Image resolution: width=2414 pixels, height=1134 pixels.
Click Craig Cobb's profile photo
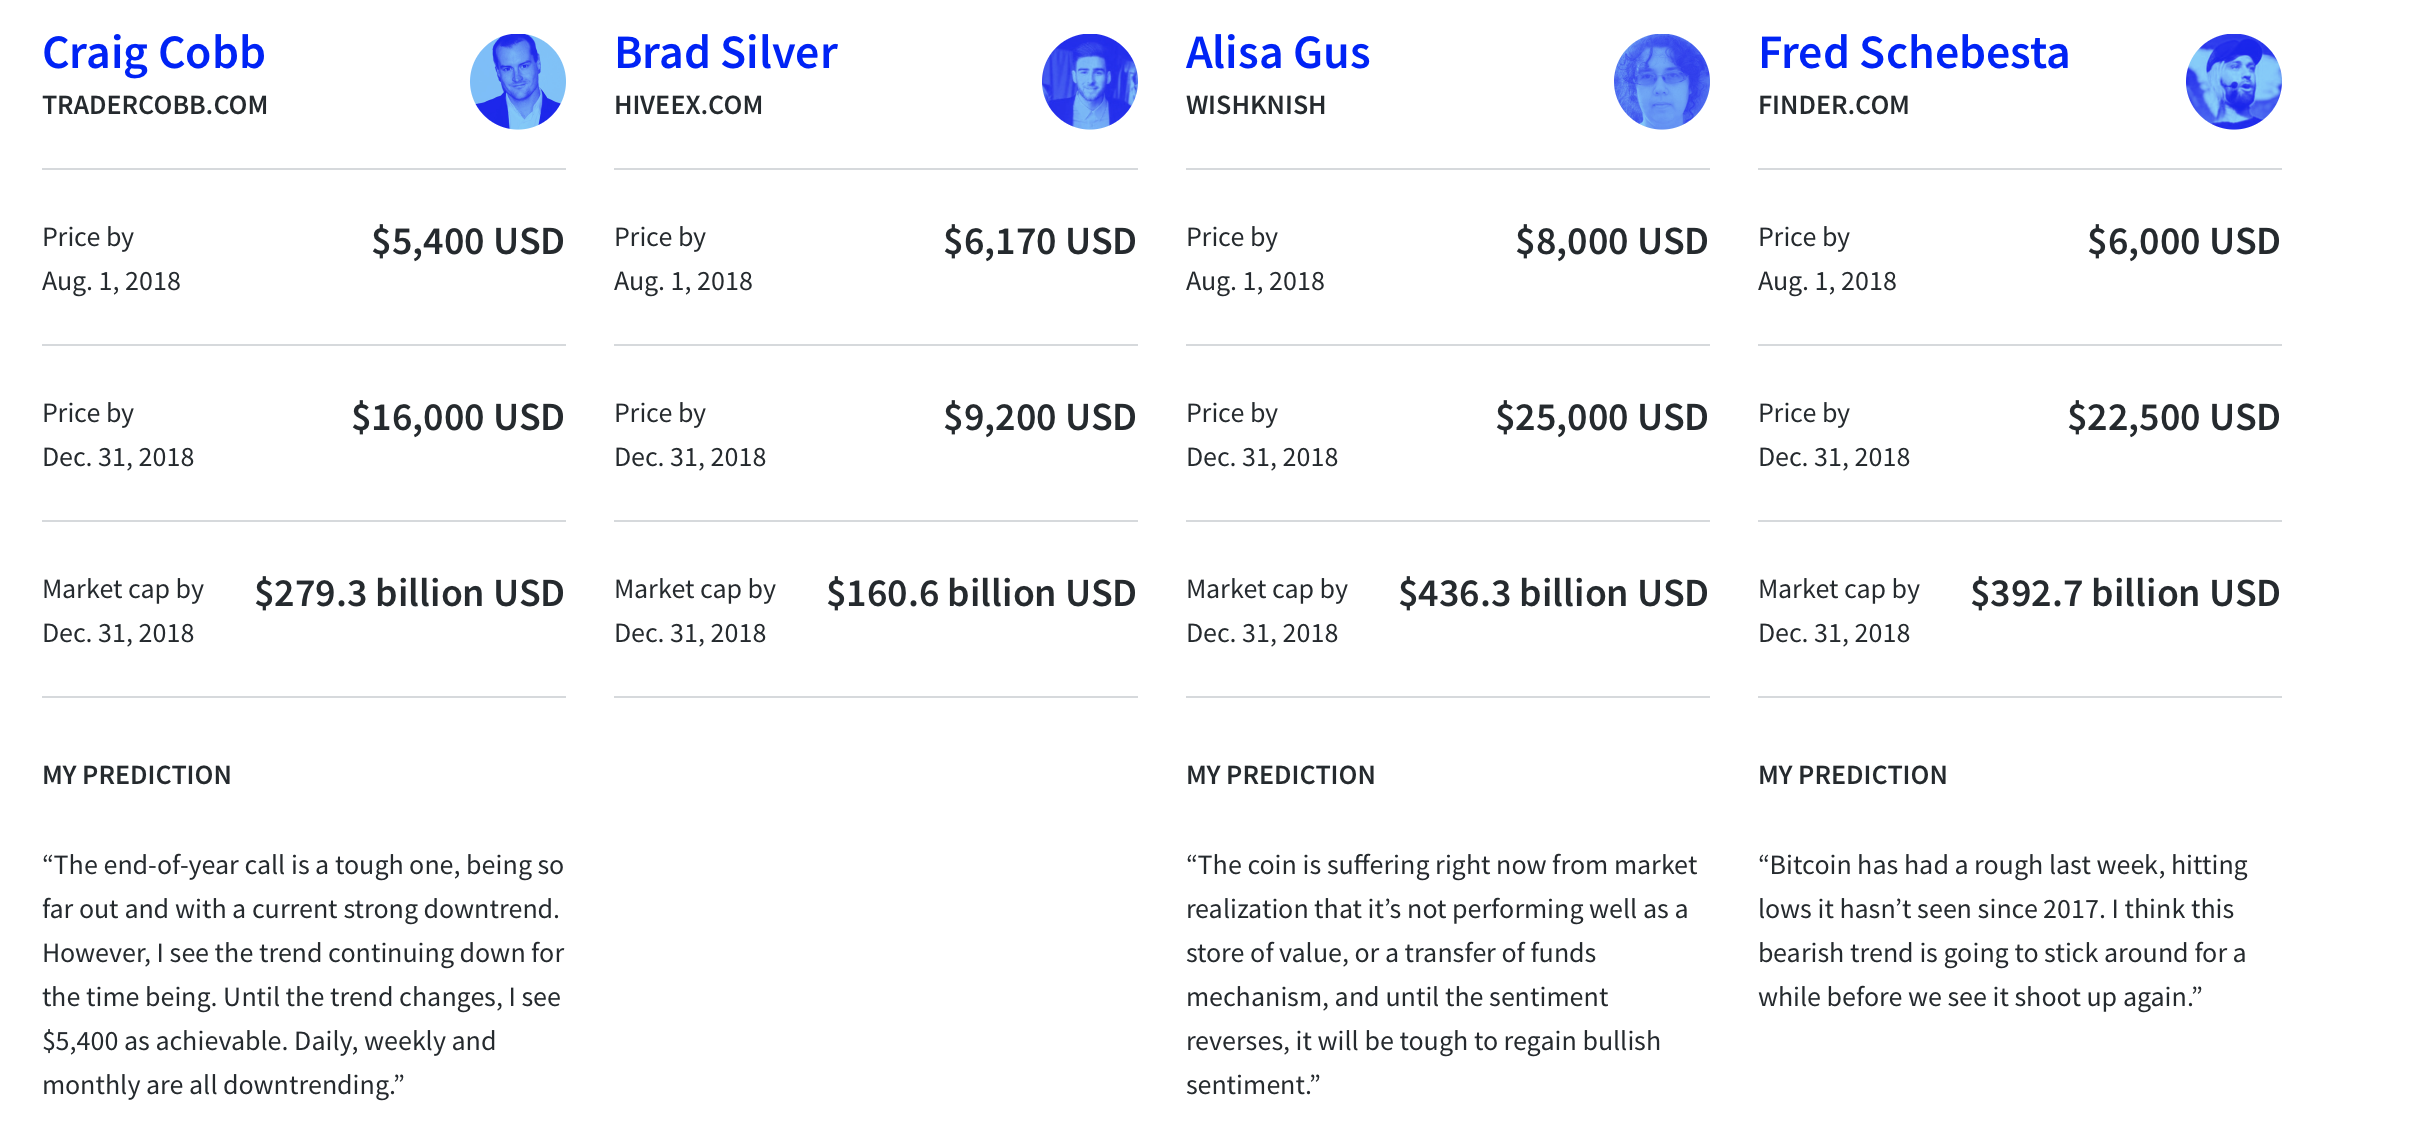coord(517,82)
